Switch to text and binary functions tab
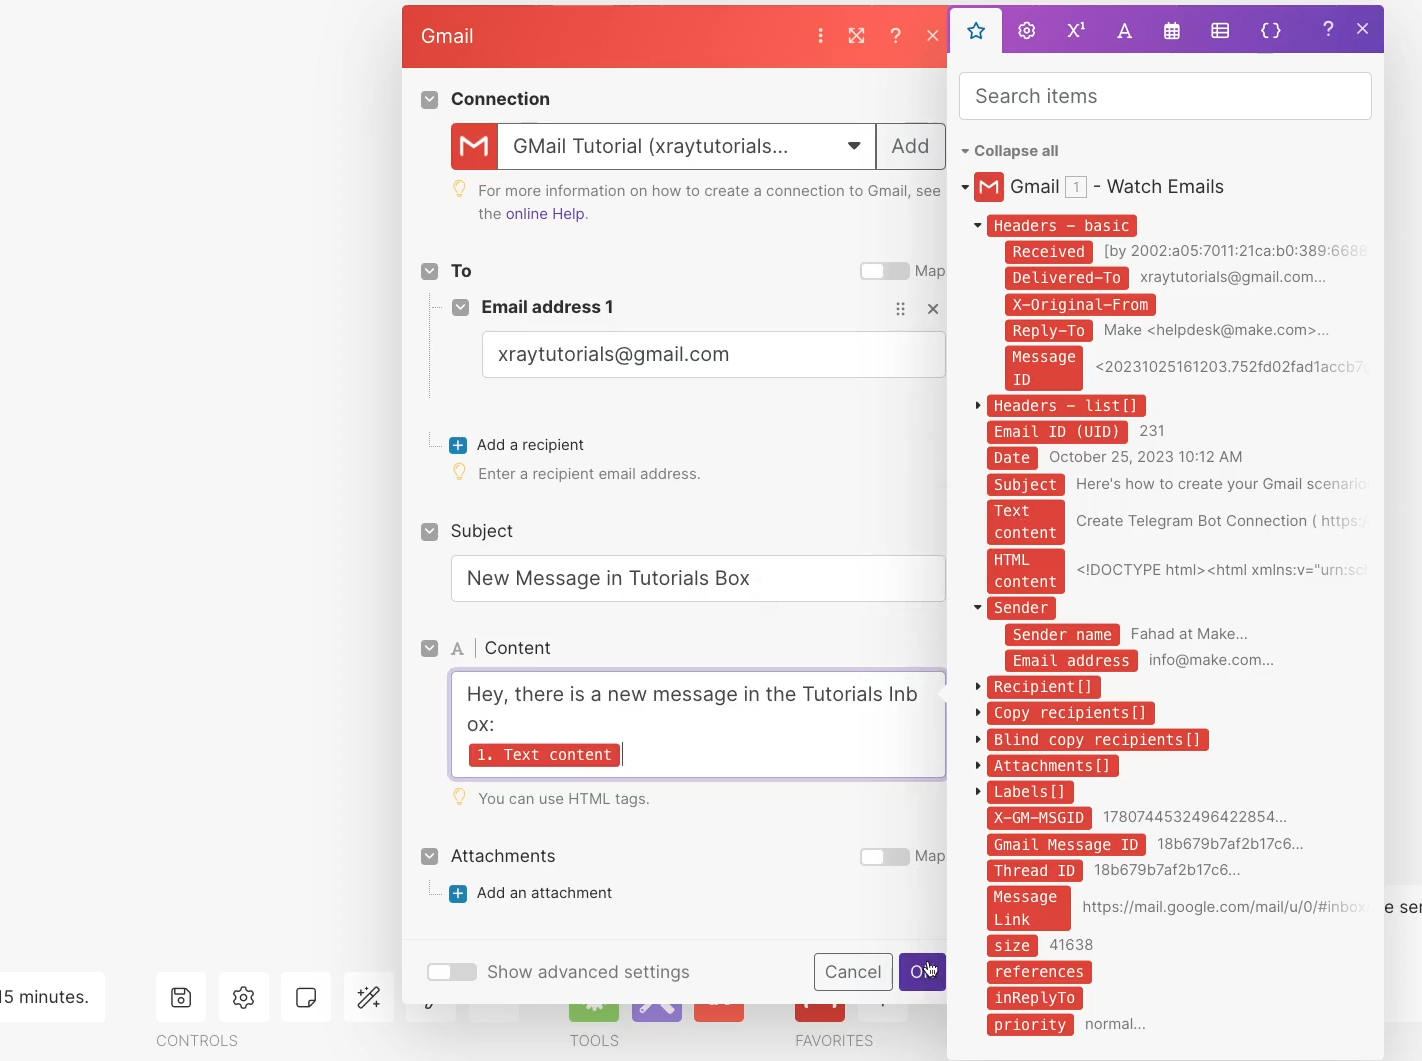 1125,31
